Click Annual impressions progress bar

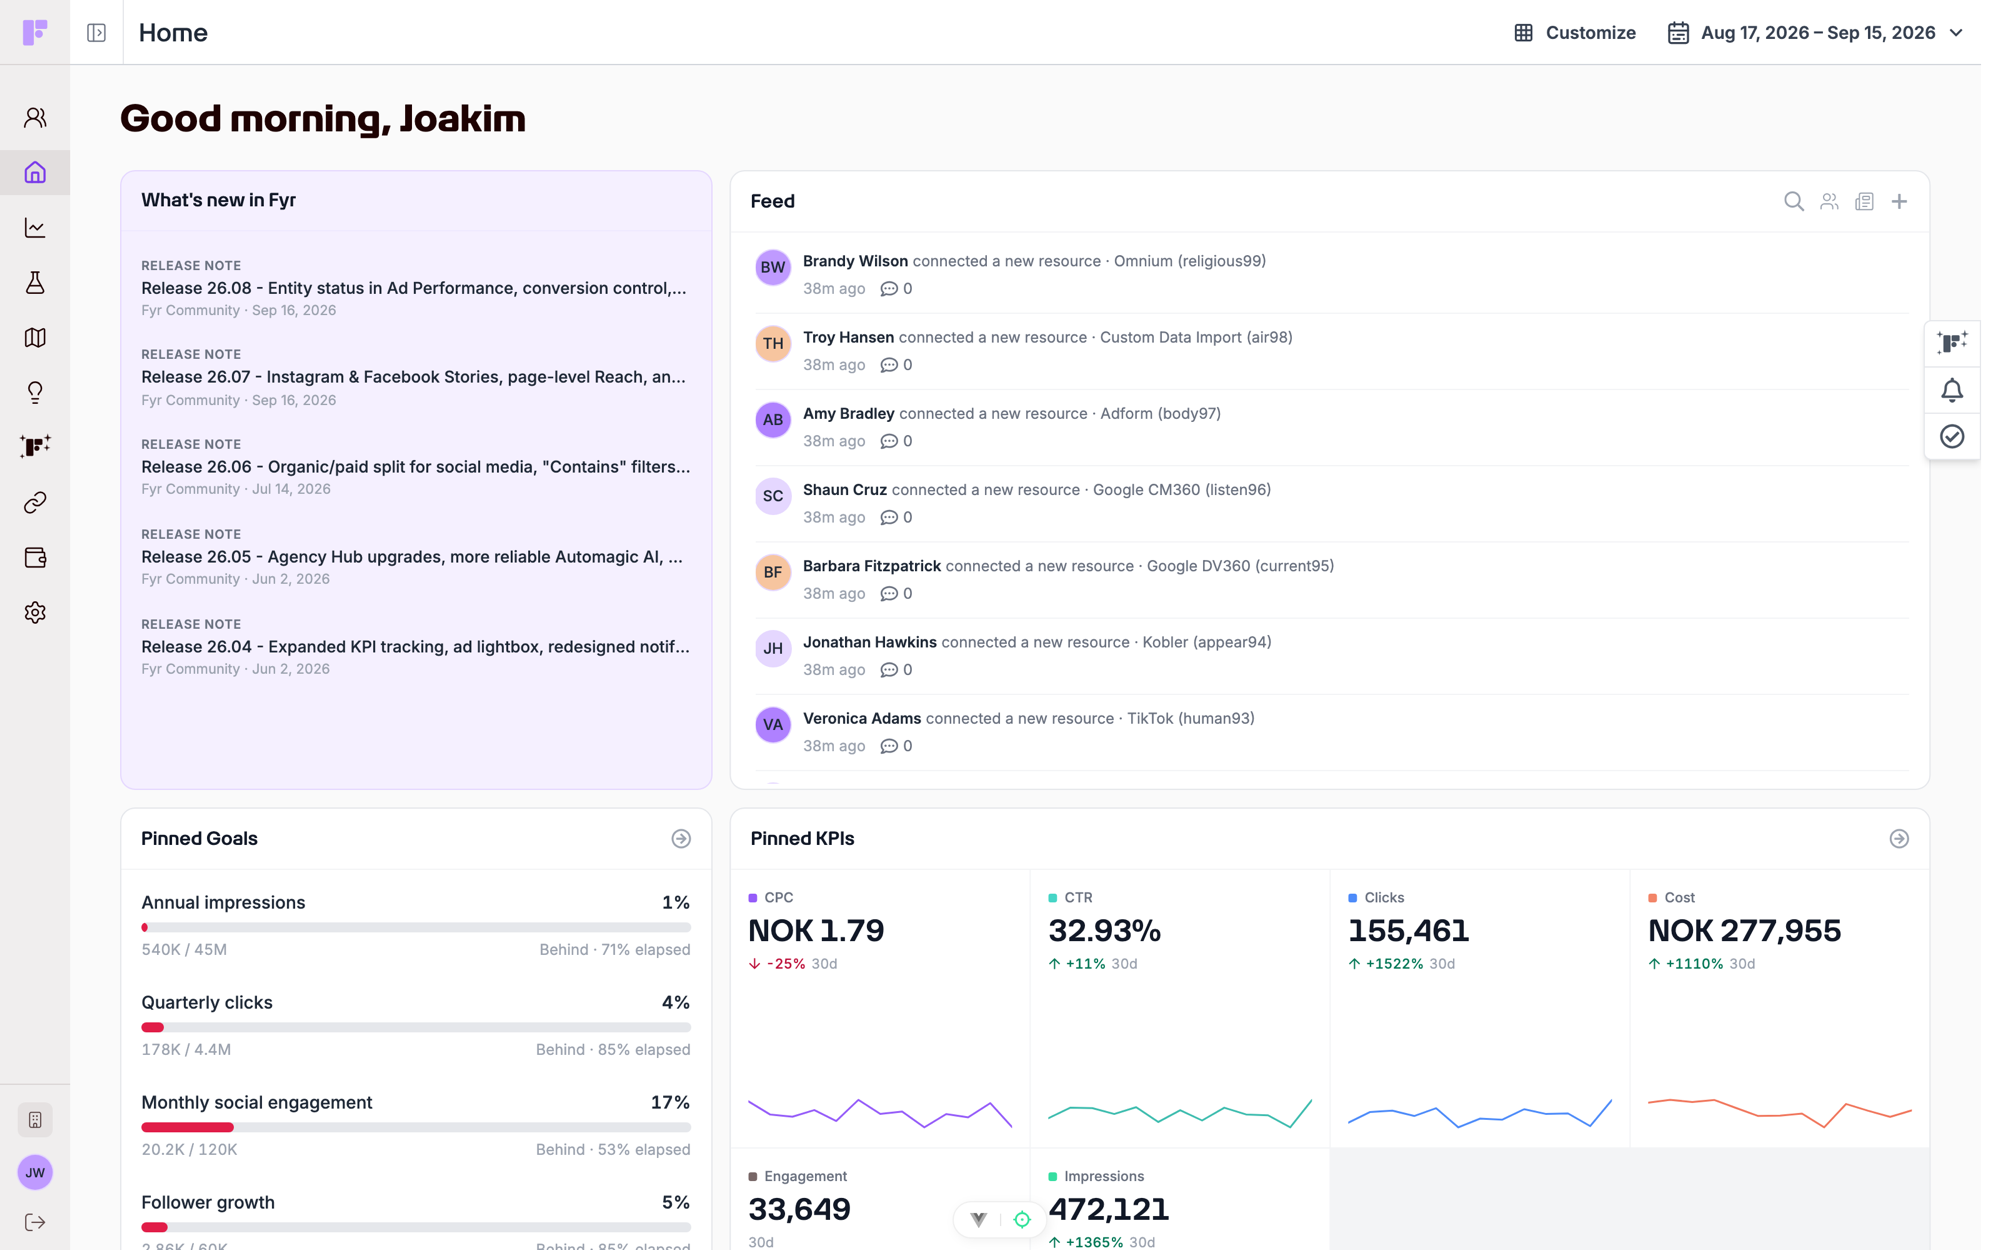(x=416, y=928)
